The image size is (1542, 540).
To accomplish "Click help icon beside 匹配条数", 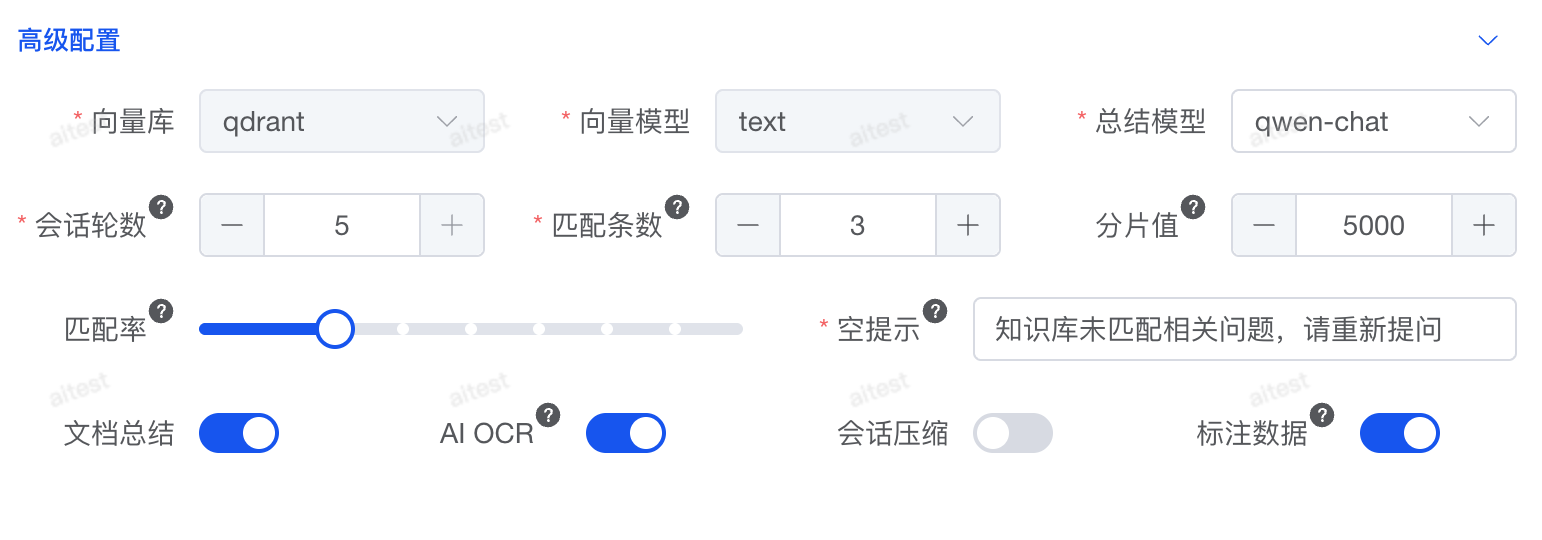I will (x=677, y=207).
